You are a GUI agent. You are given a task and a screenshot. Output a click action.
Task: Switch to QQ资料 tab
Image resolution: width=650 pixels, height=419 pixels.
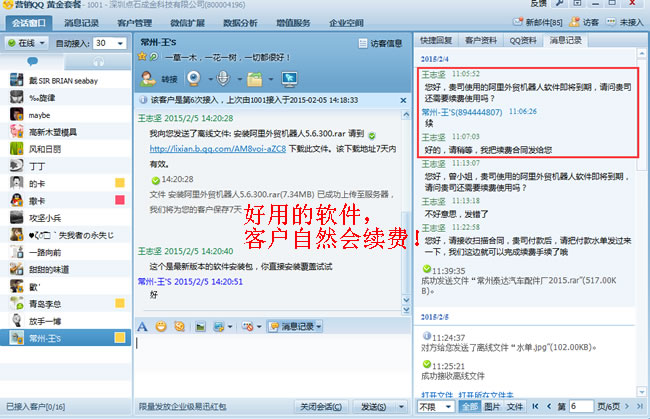pos(523,40)
